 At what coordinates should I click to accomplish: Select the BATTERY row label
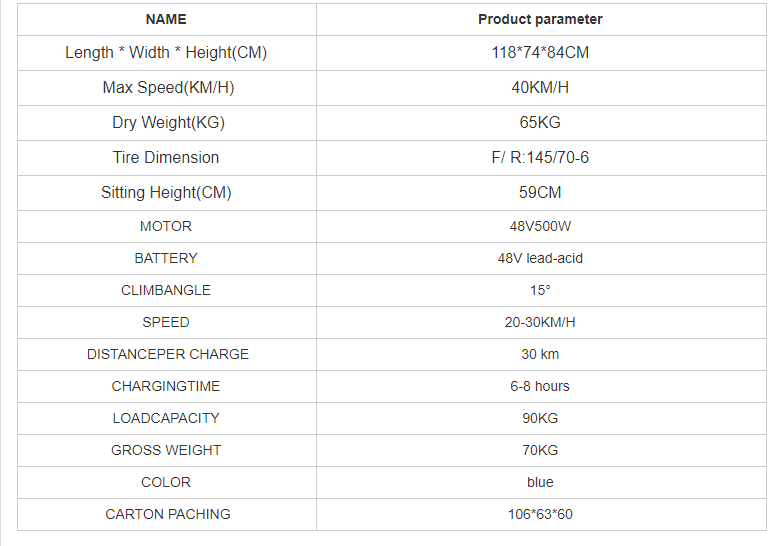click(x=166, y=258)
